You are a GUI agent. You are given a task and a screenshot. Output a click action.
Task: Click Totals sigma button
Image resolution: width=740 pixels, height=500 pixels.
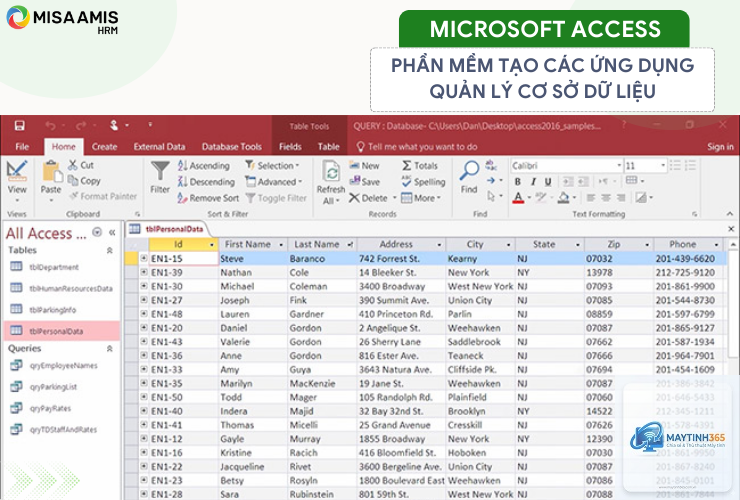(x=420, y=166)
